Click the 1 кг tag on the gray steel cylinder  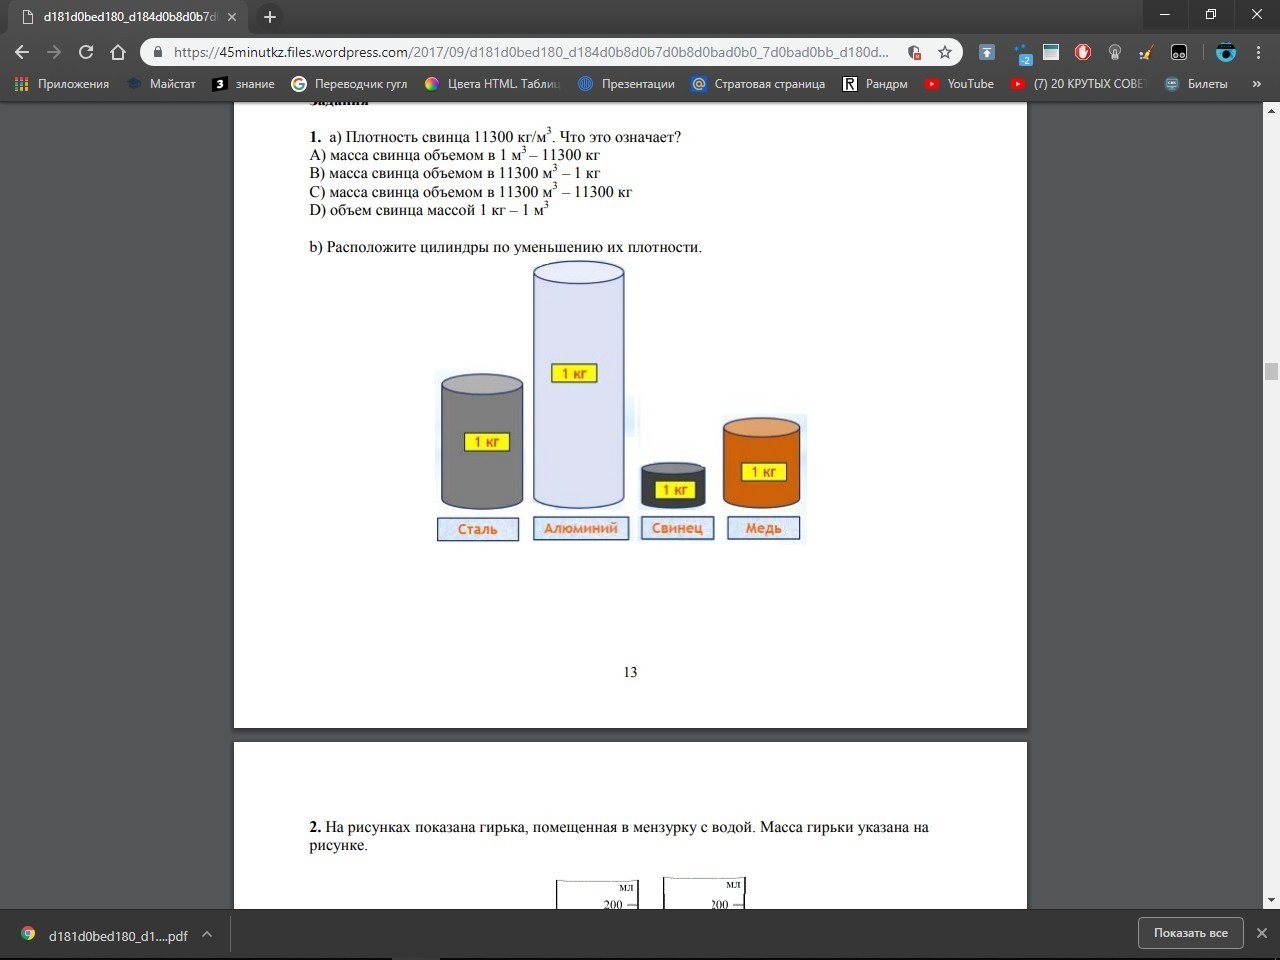[x=486, y=442]
